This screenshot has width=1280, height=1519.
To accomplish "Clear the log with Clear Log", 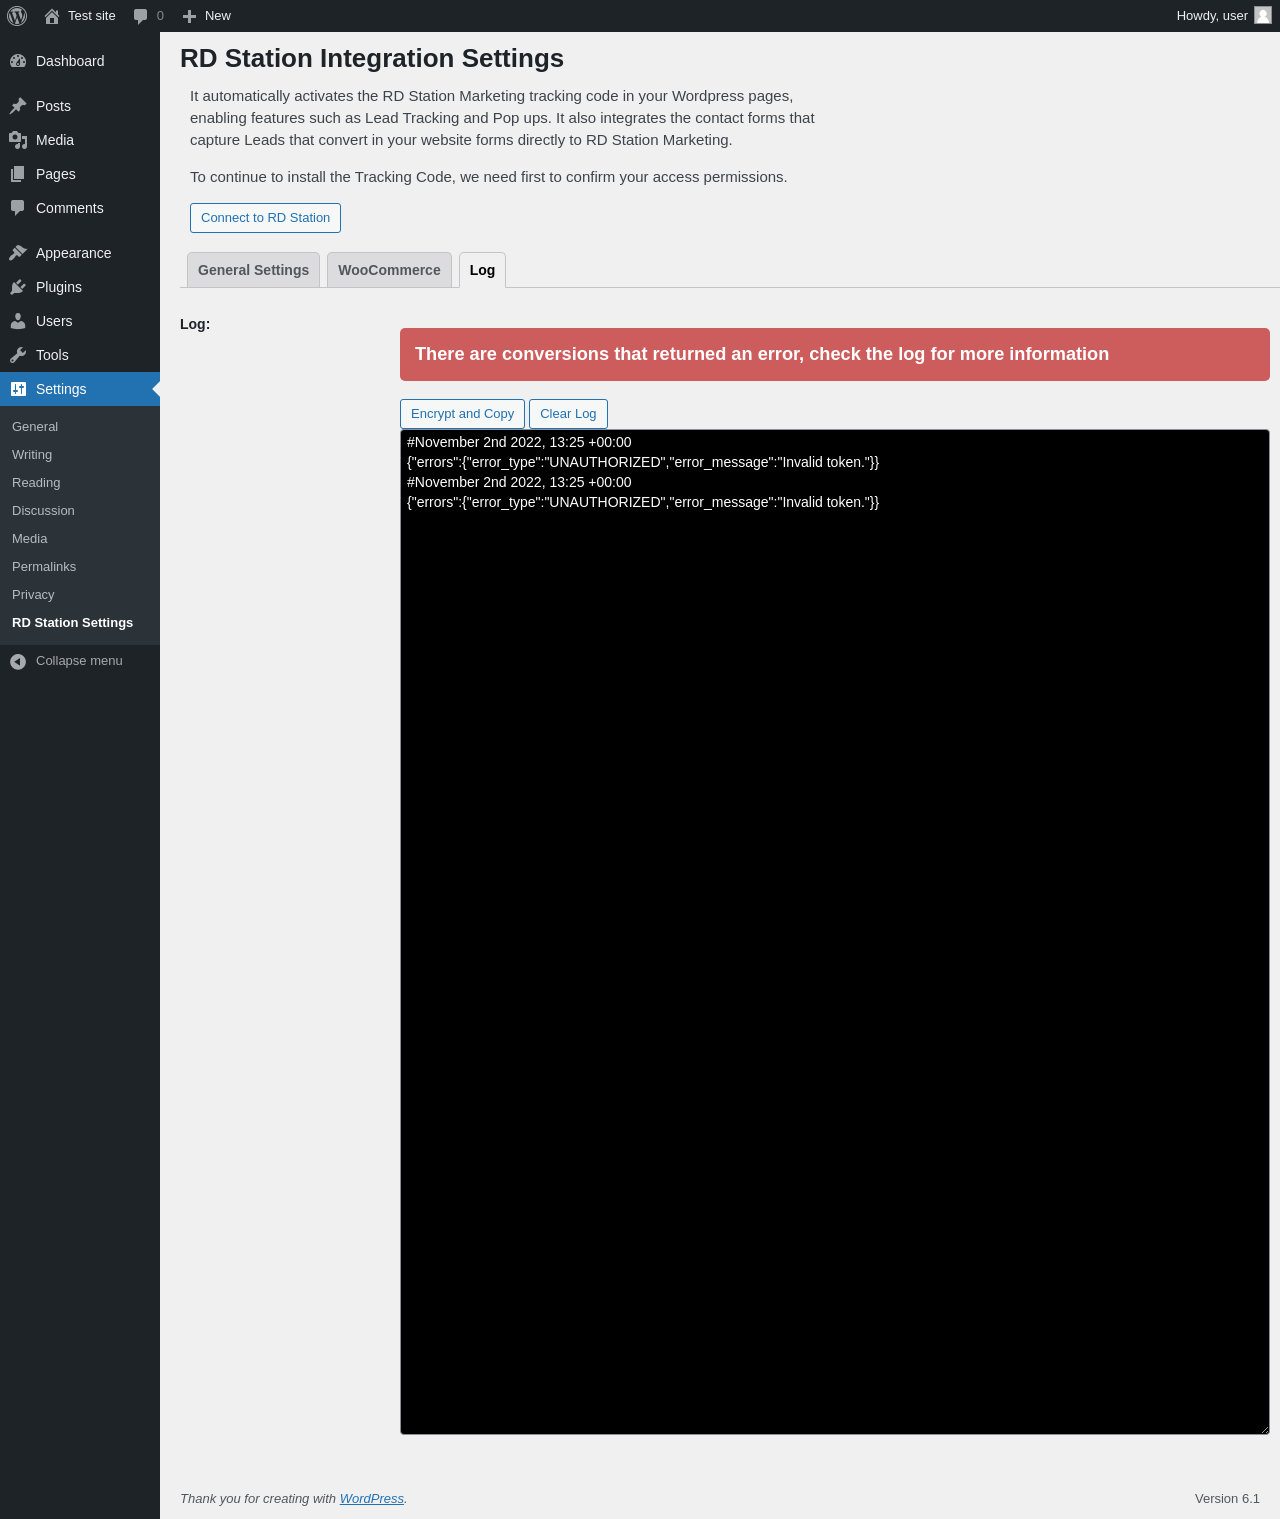I will point(568,414).
